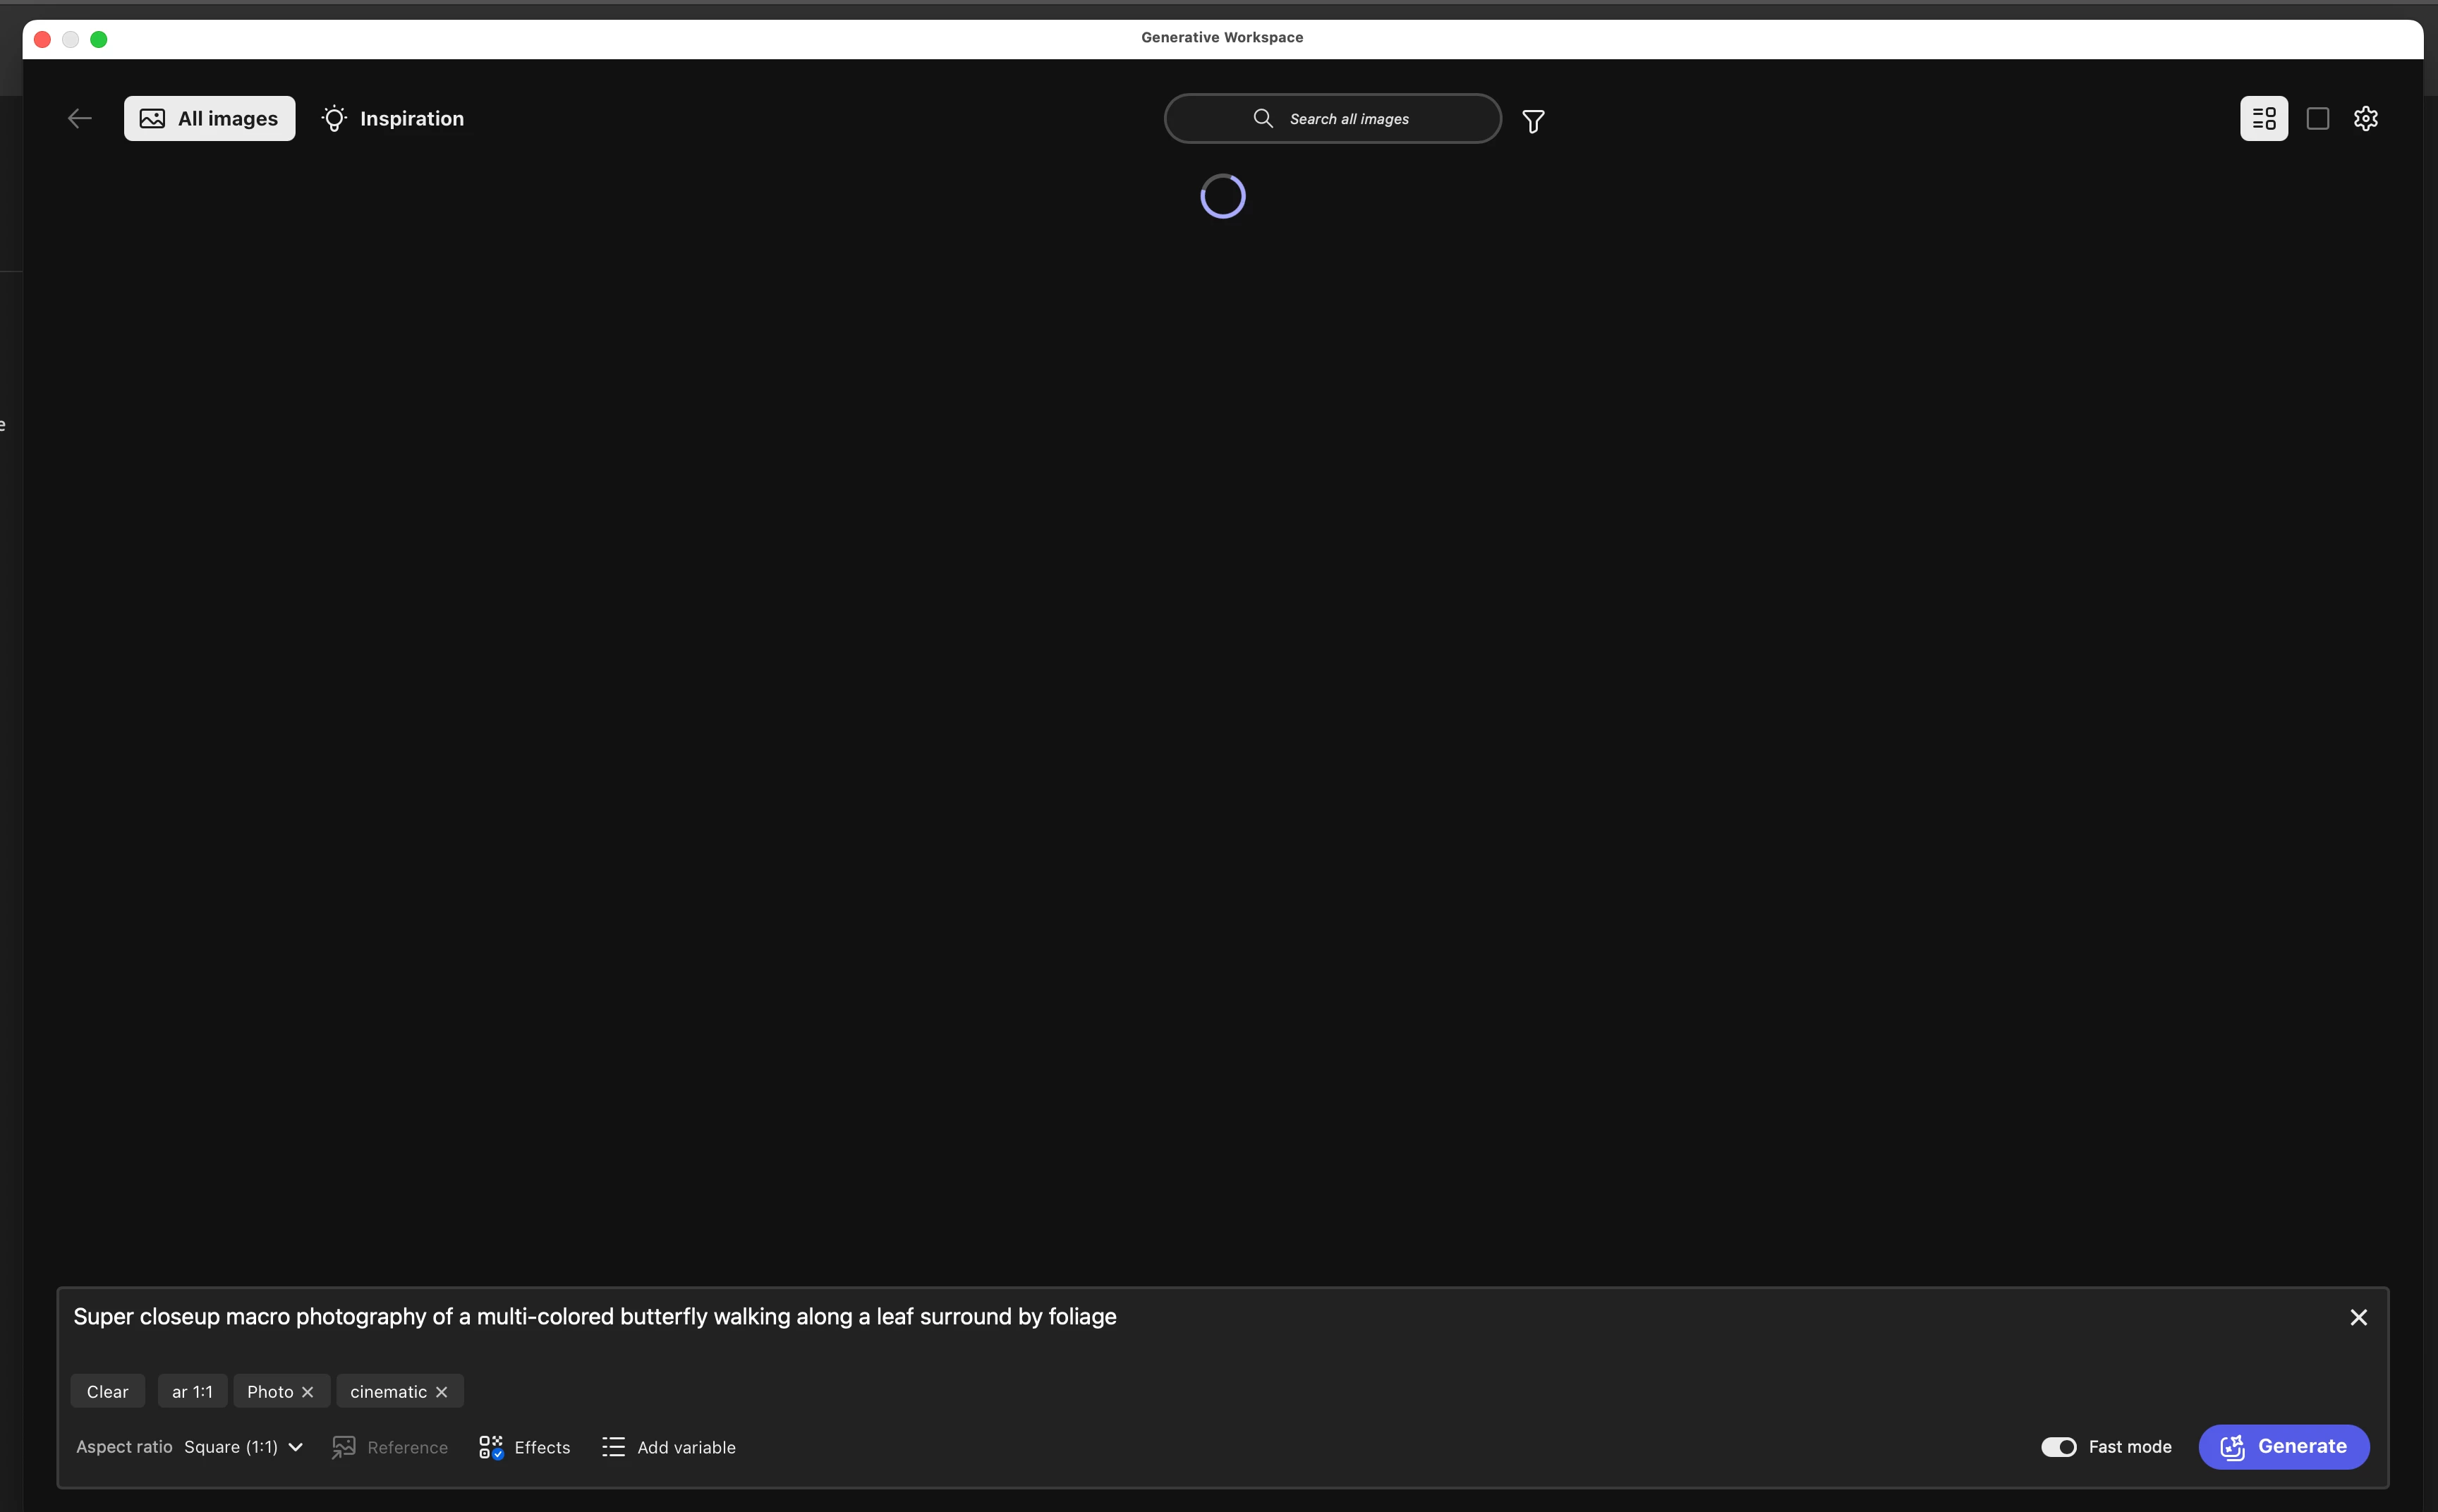
Task: Toggle Fast mode switch
Action: point(2058,1447)
